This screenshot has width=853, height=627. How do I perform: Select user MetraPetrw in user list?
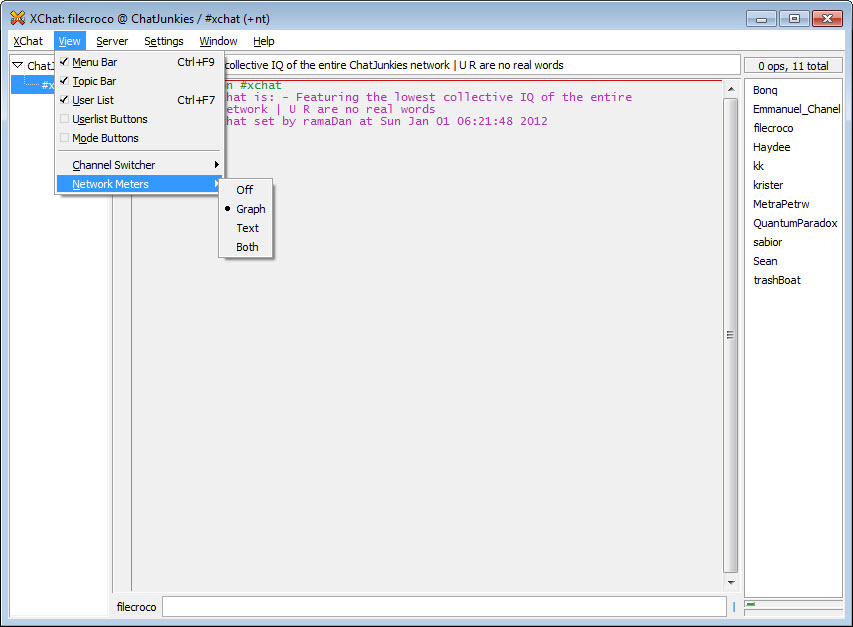tap(781, 204)
